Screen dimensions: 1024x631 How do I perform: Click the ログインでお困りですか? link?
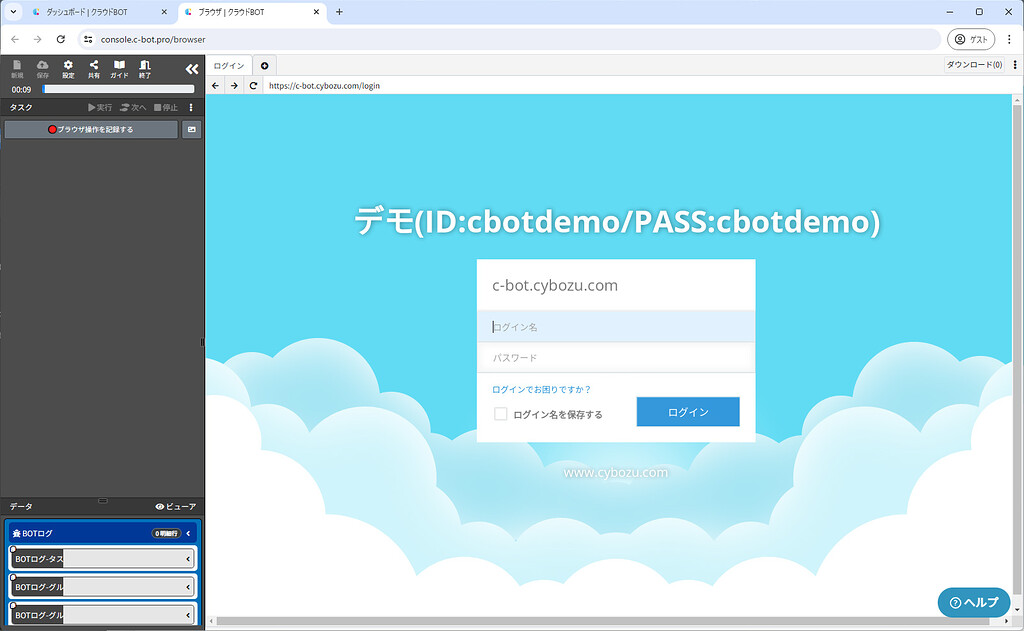(x=541, y=389)
